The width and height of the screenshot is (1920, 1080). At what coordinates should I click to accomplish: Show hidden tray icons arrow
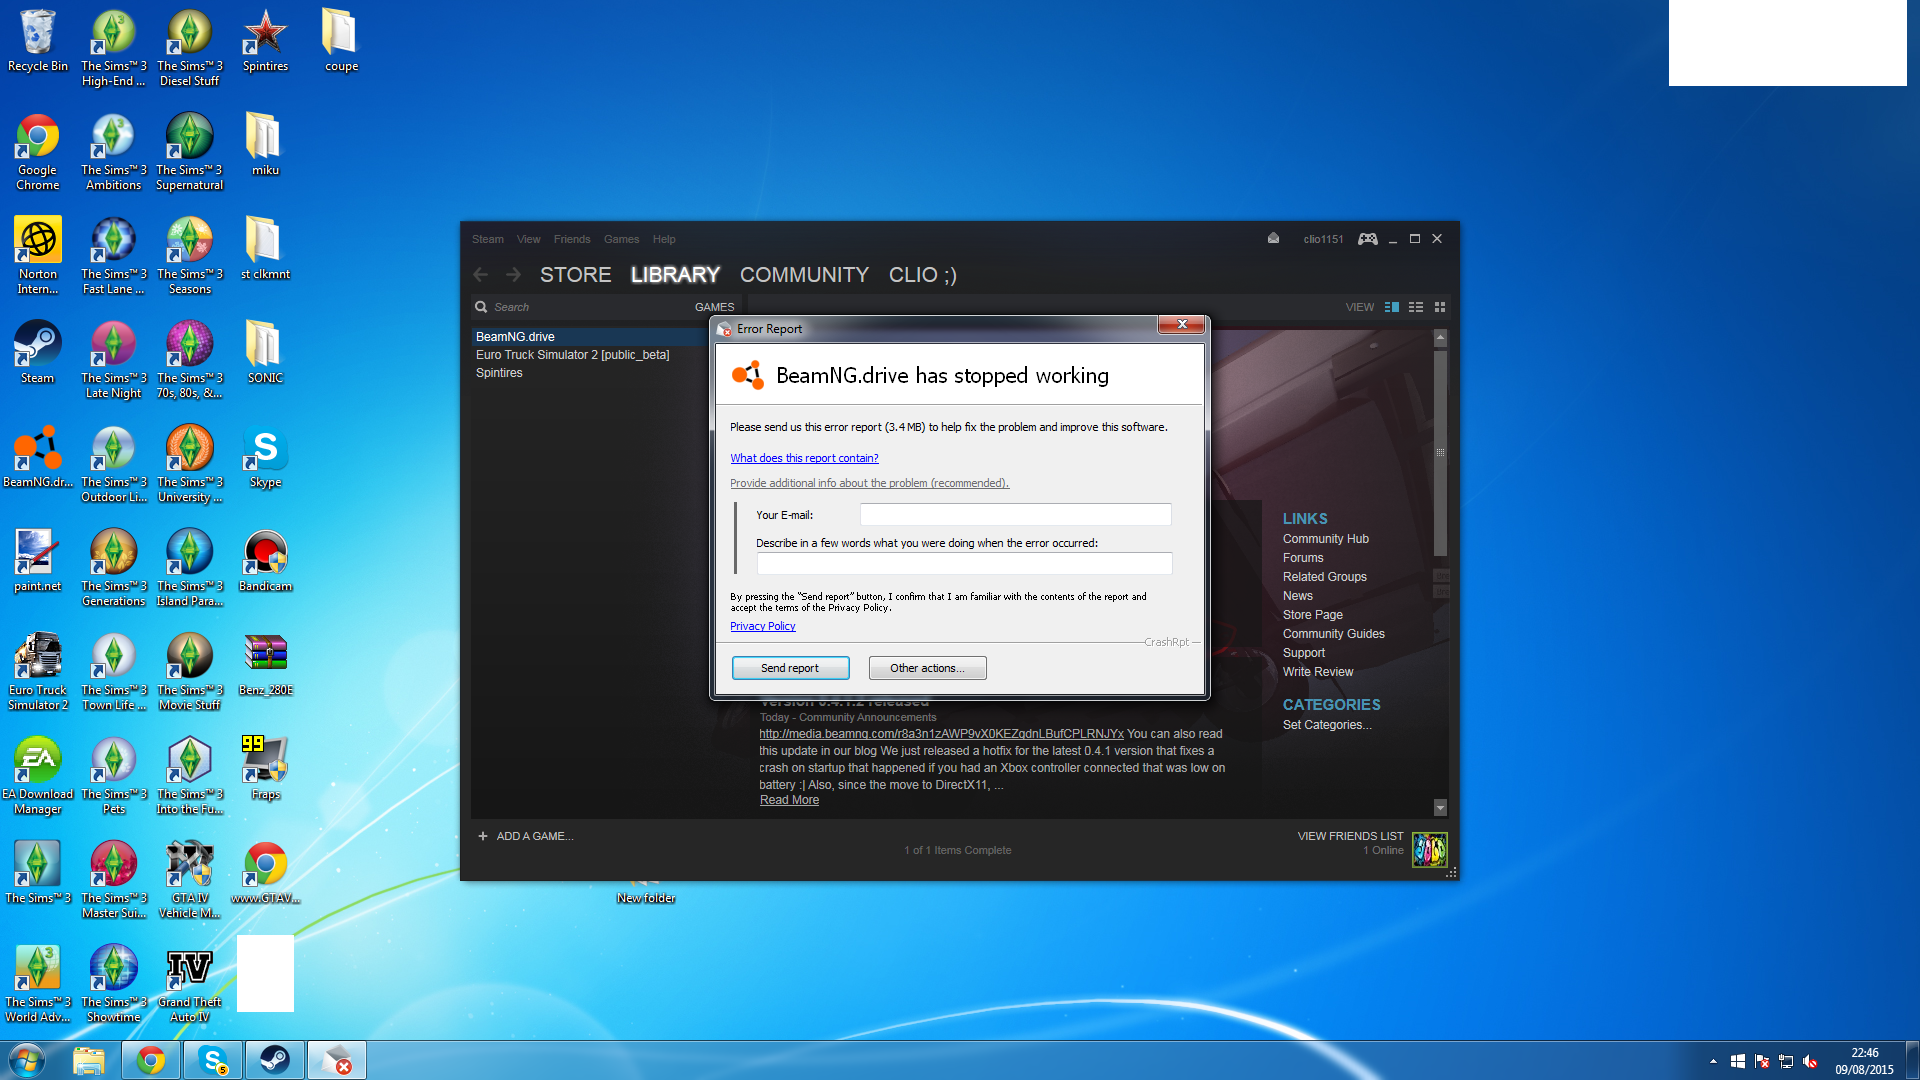[x=1713, y=1061]
